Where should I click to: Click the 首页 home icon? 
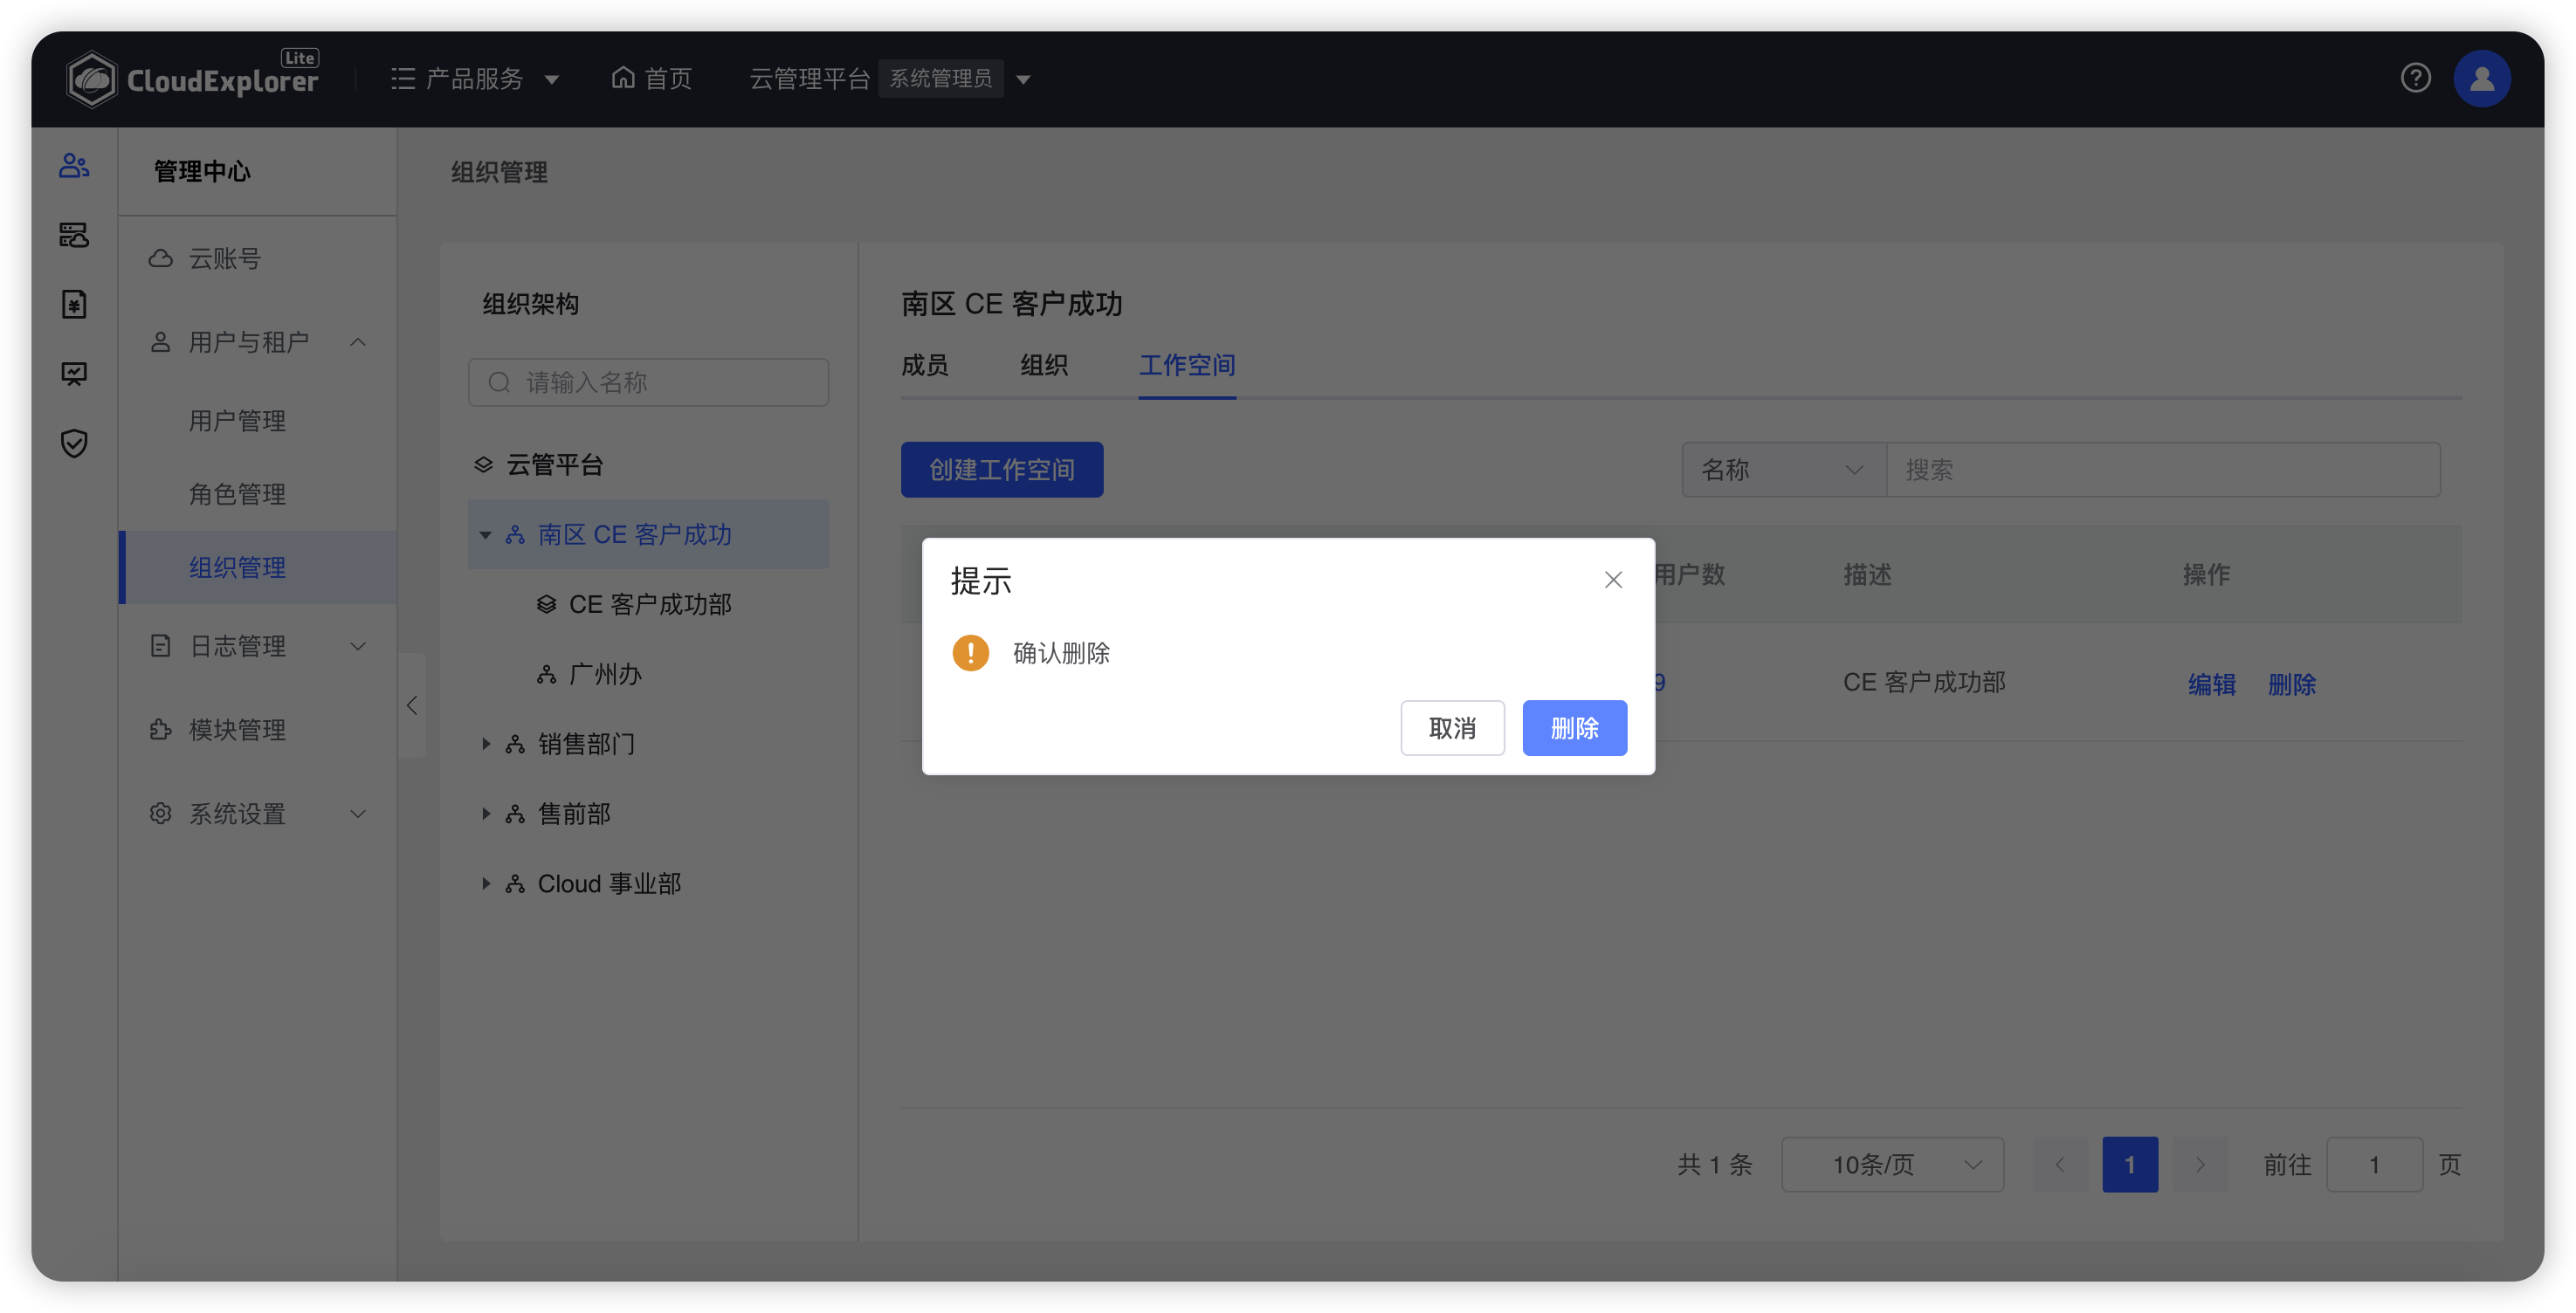[x=623, y=78]
